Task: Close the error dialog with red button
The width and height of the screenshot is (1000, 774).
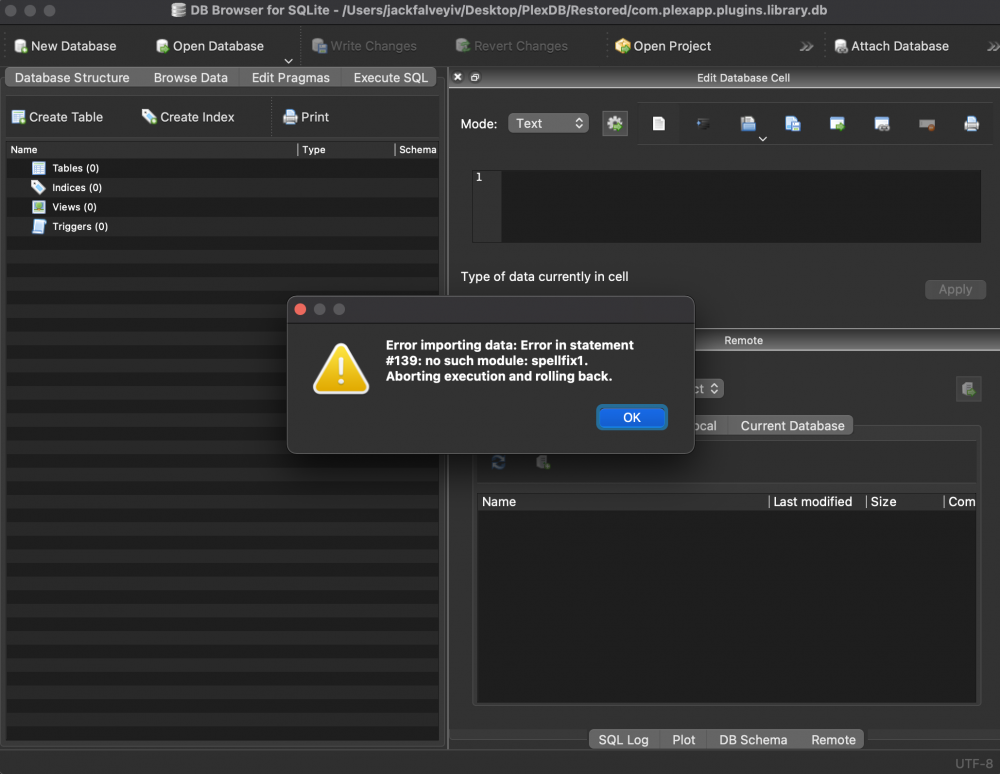Action: [x=300, y=309]
